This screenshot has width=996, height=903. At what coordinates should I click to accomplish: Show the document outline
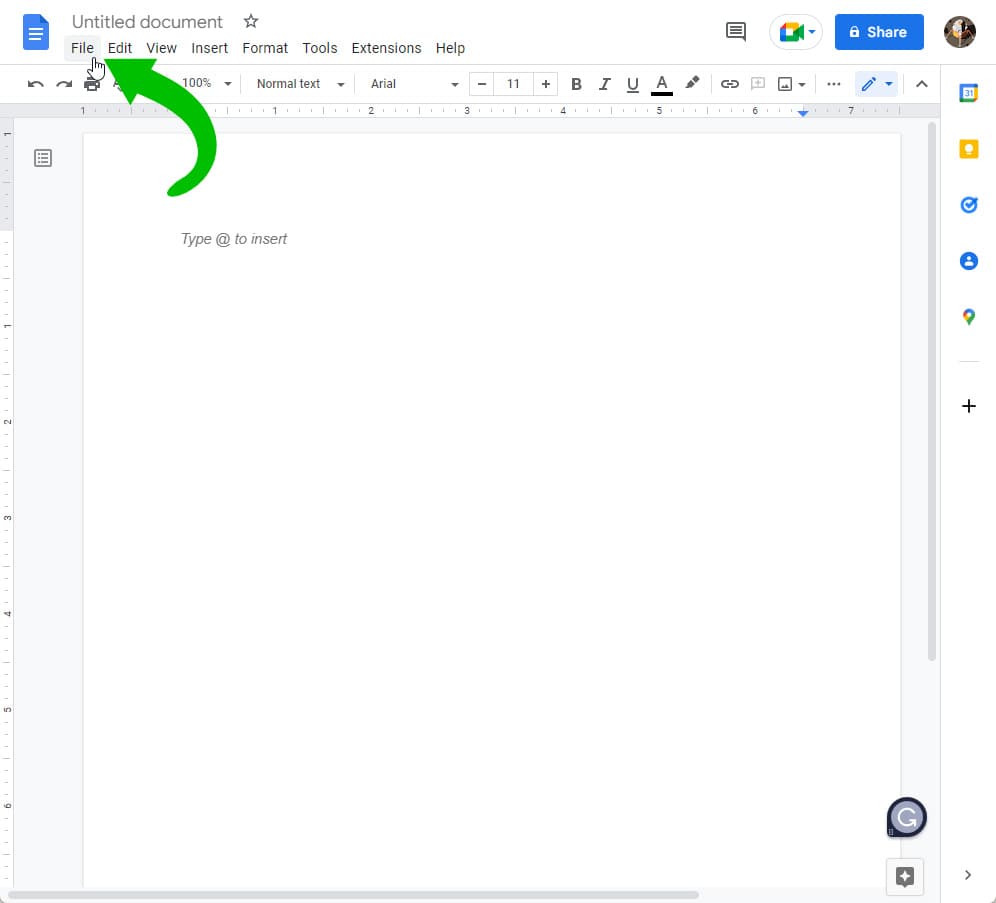pos(43,158)
